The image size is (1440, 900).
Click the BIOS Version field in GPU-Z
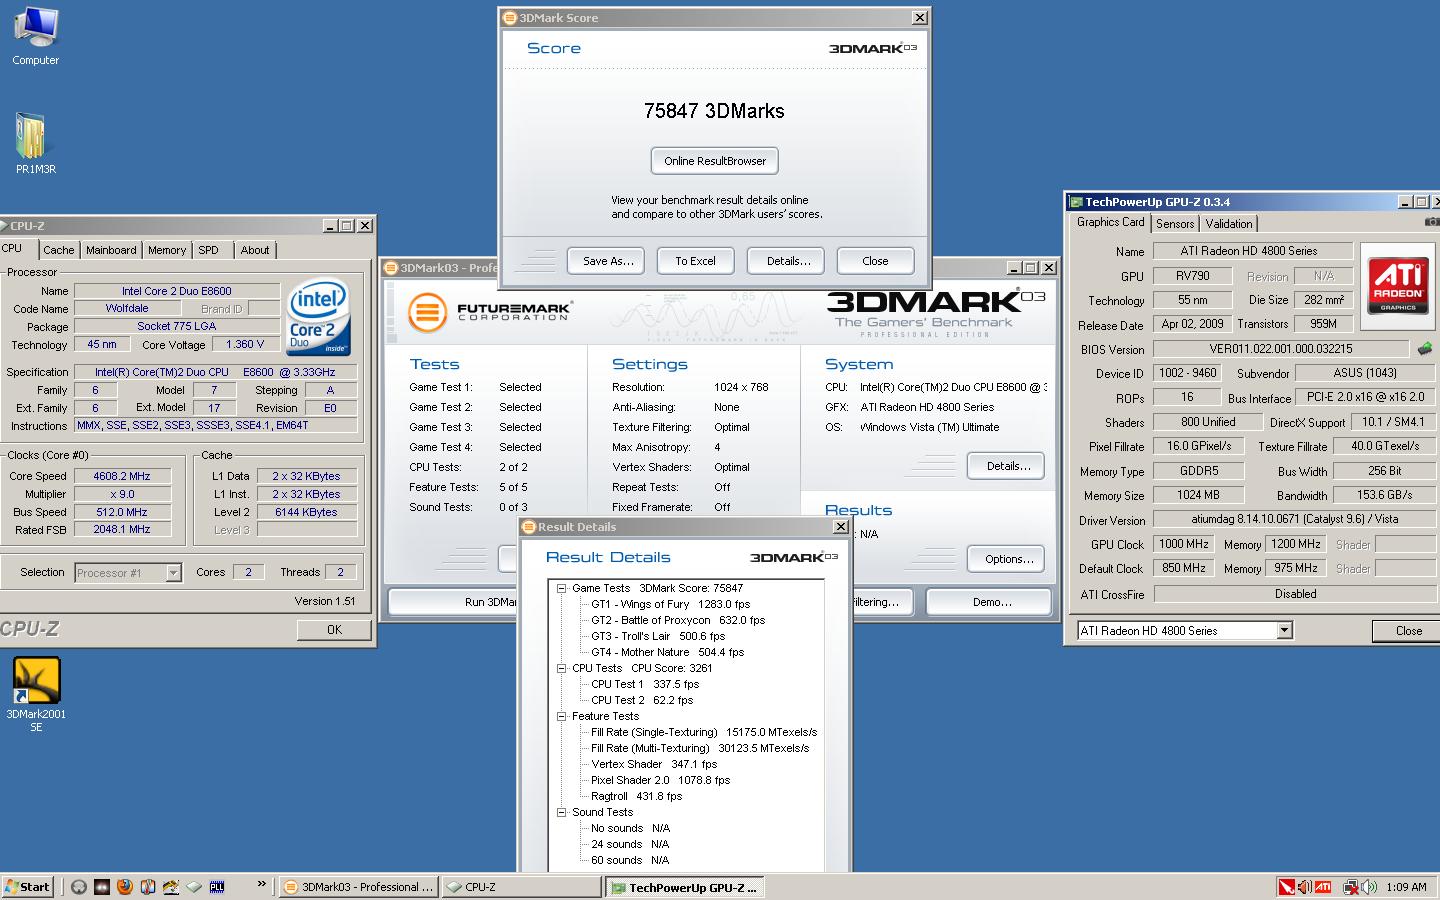[x=1281, y=349]
